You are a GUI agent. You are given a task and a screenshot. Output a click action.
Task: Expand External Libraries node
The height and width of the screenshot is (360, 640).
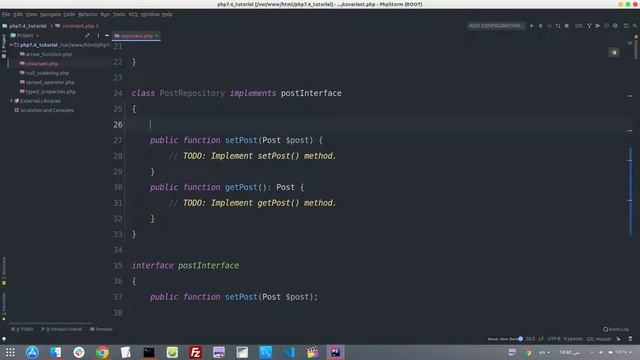pyautogui.click(x=12, y=101)
